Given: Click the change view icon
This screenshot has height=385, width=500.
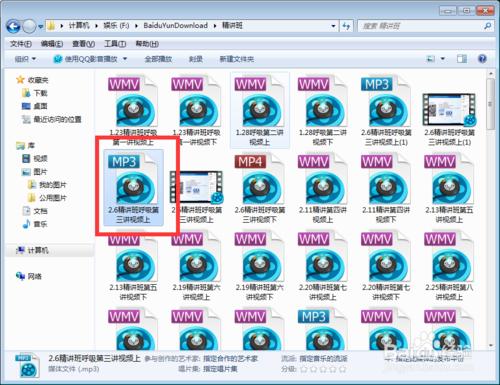Looking at the screenshot, I should click(x=431, y=59).
